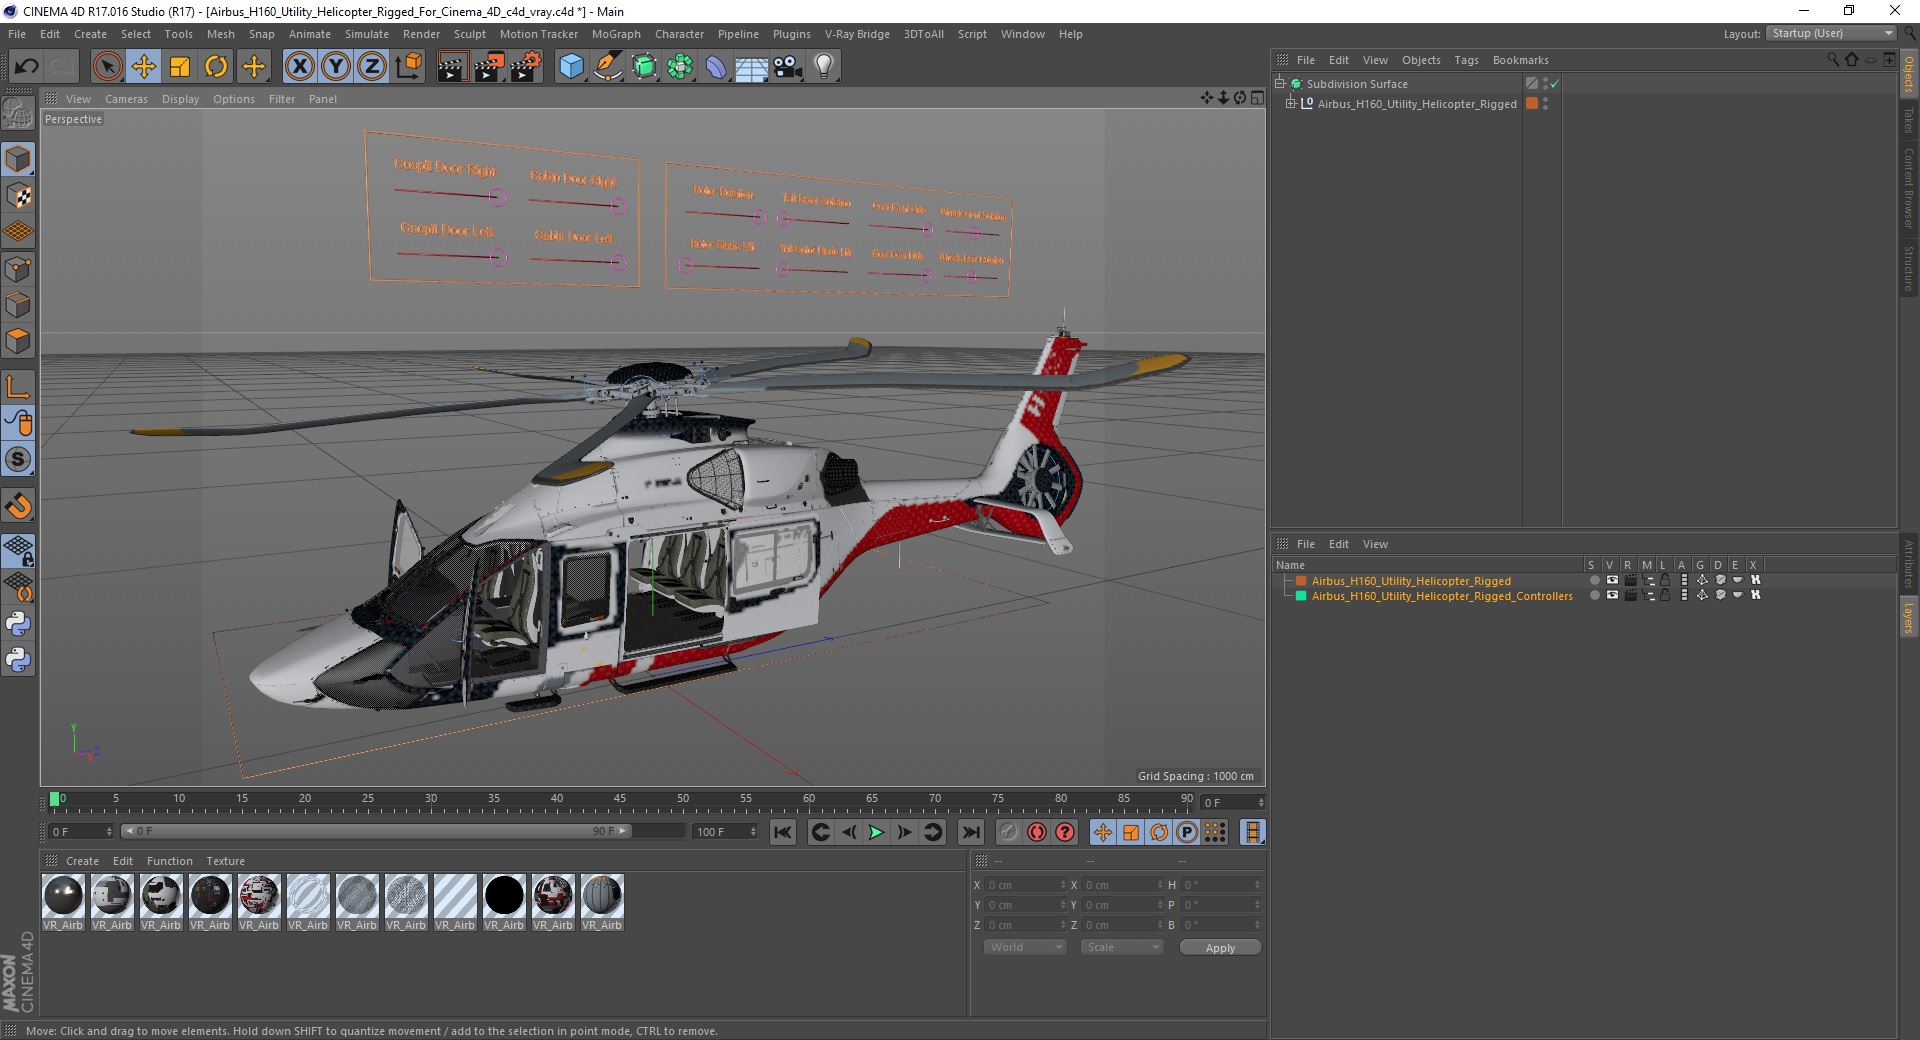Go to end of animation
The height and width of the screenshot is (1040, 1920).
970,832
